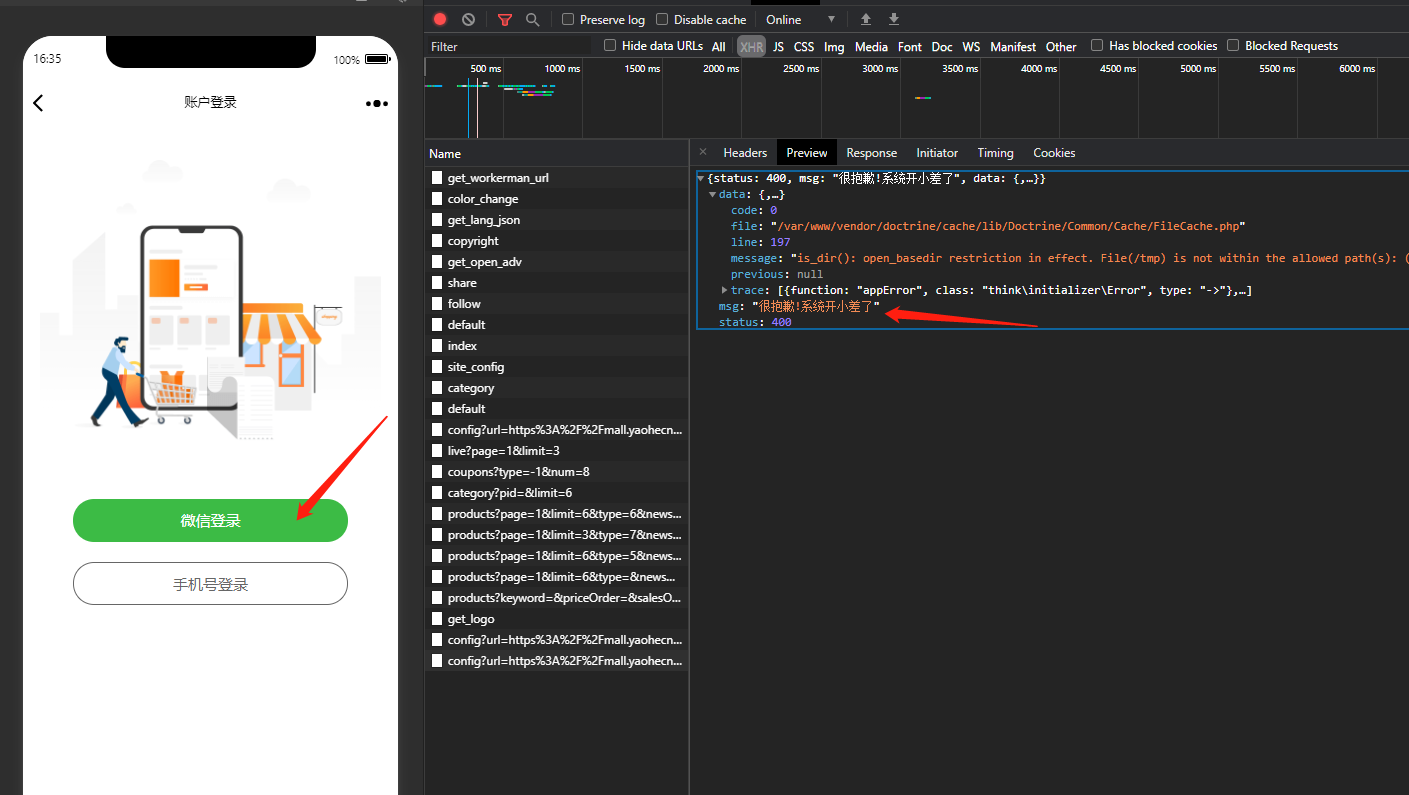Tick the Blocked Requests checkbox
The image size is (1409, 795).
point(1233,45)
